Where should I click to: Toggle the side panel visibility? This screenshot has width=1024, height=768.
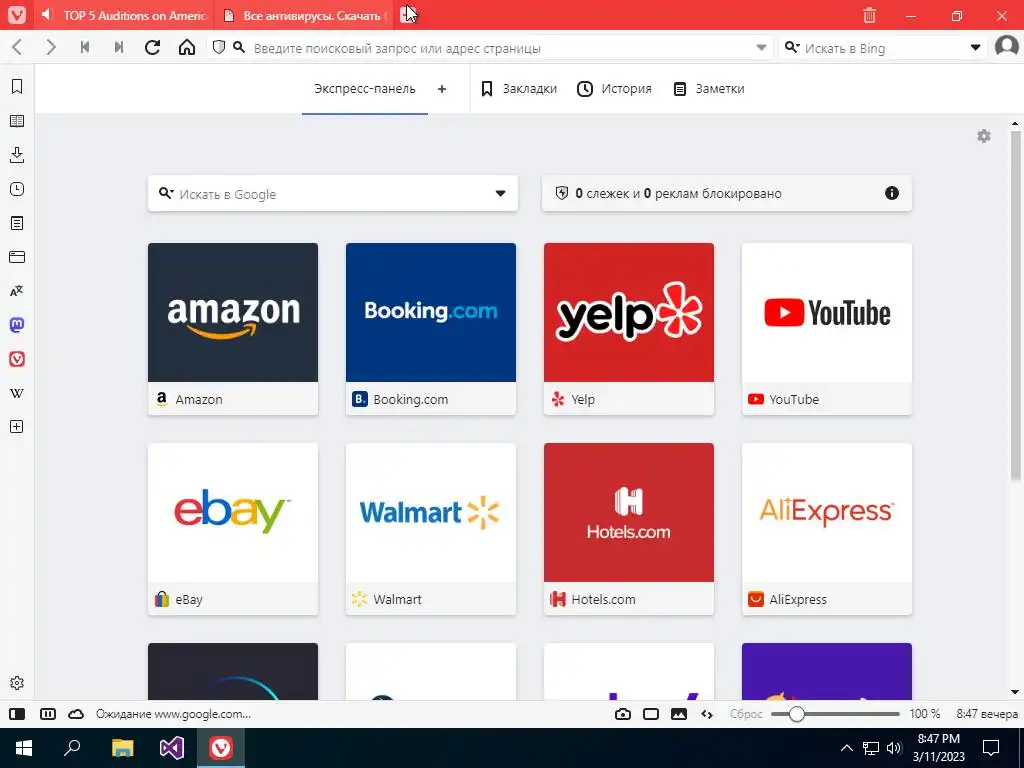tap(17, 714)
